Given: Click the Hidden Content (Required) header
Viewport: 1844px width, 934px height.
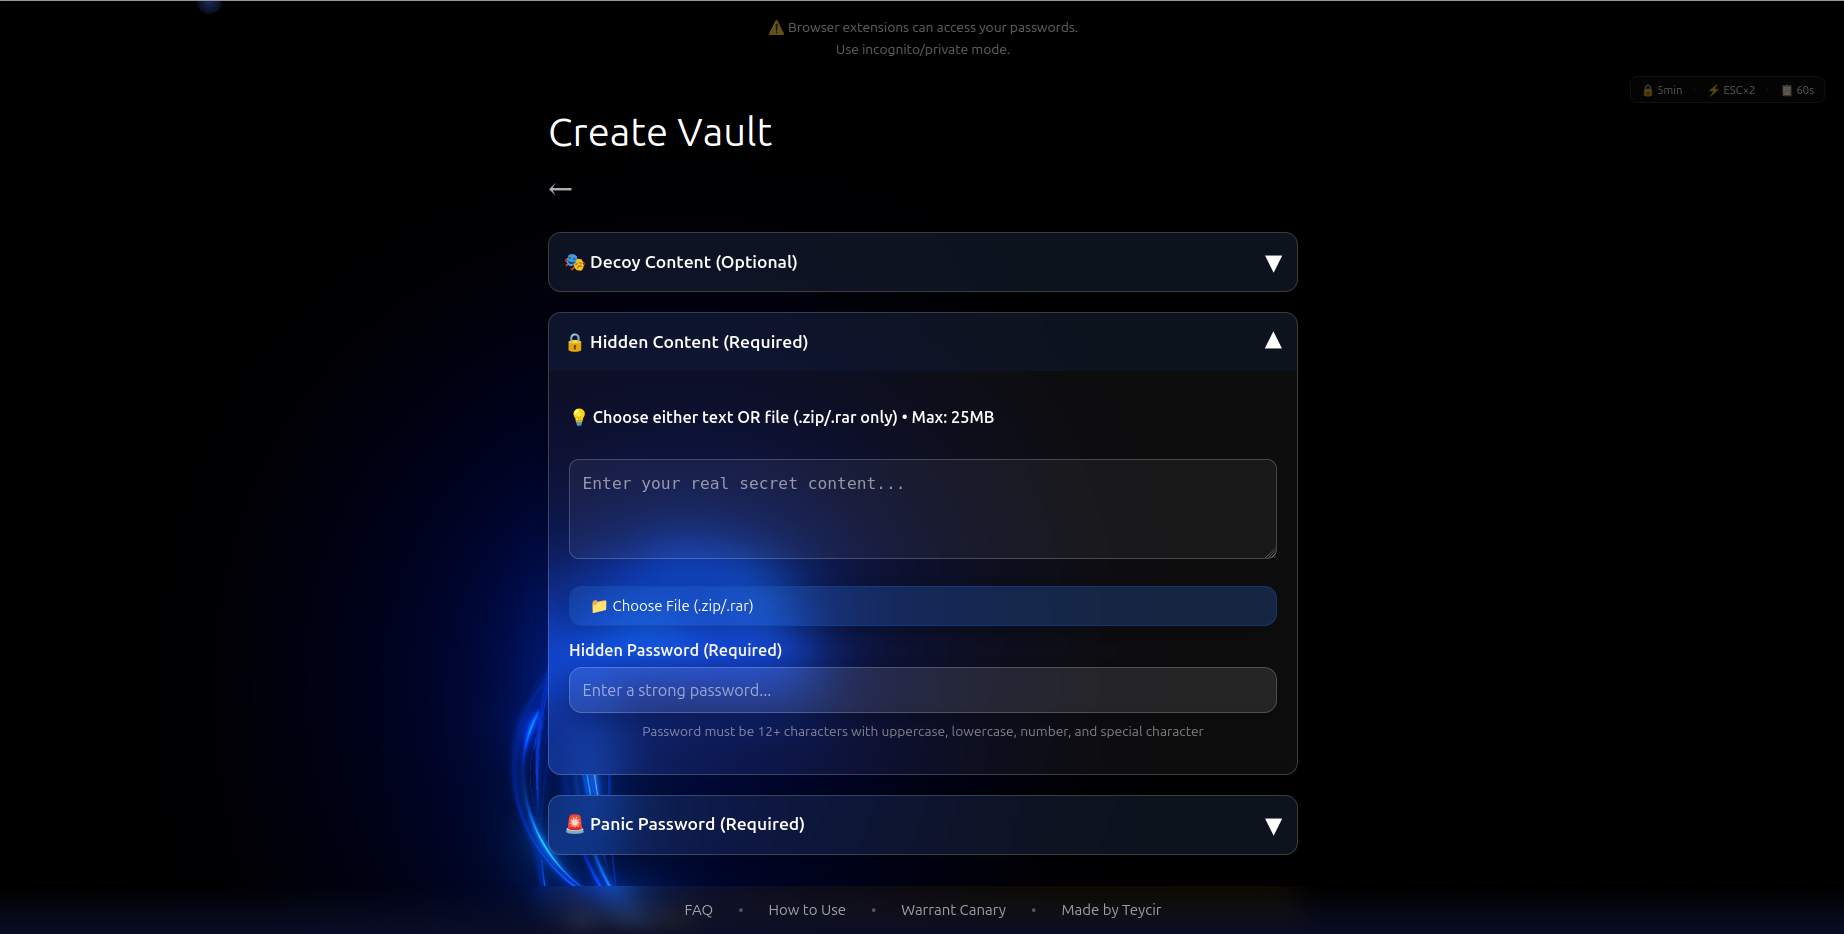Looking at the screenshot, I should [x=923, y=342].
